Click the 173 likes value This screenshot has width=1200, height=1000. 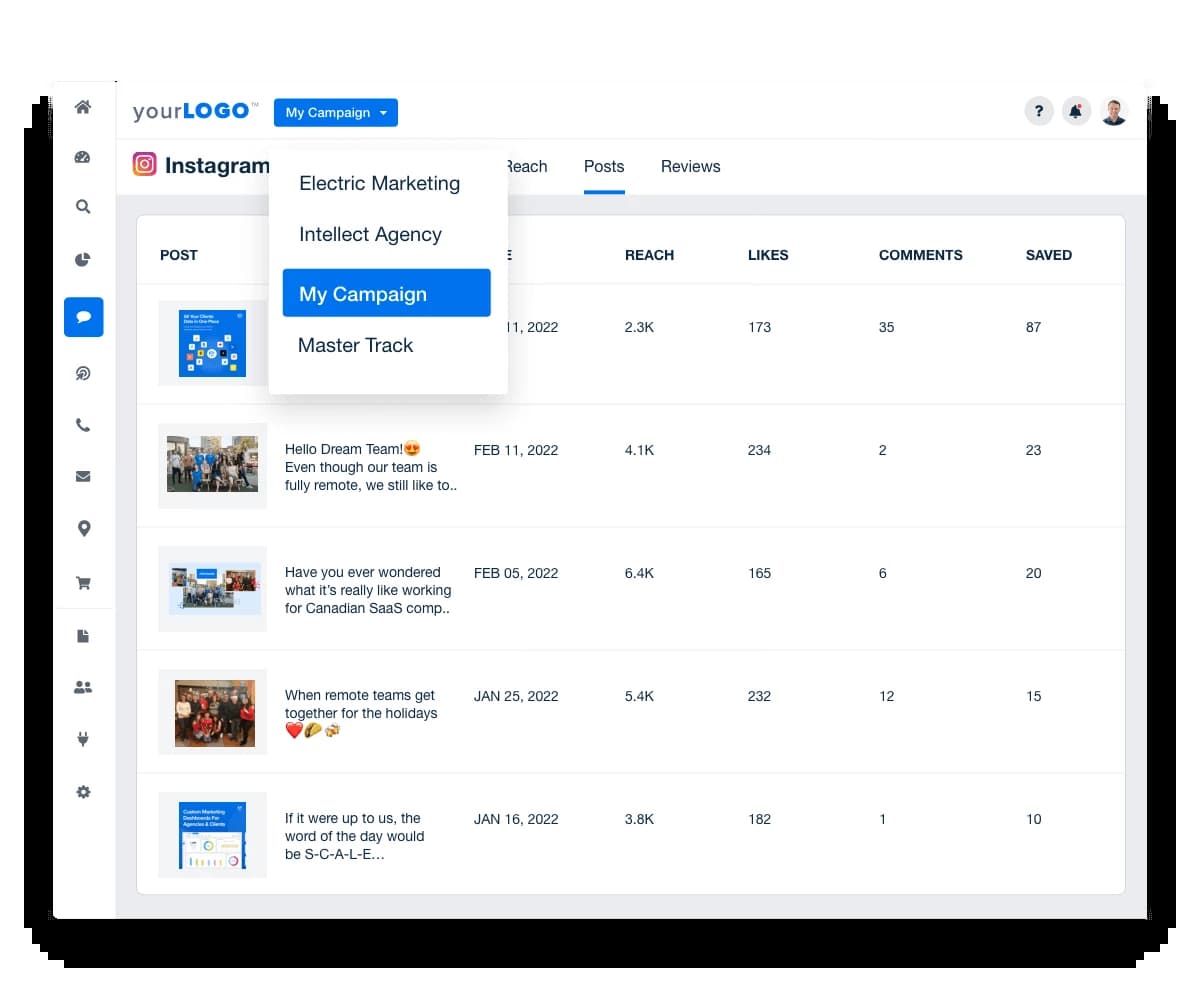(760, 327)
